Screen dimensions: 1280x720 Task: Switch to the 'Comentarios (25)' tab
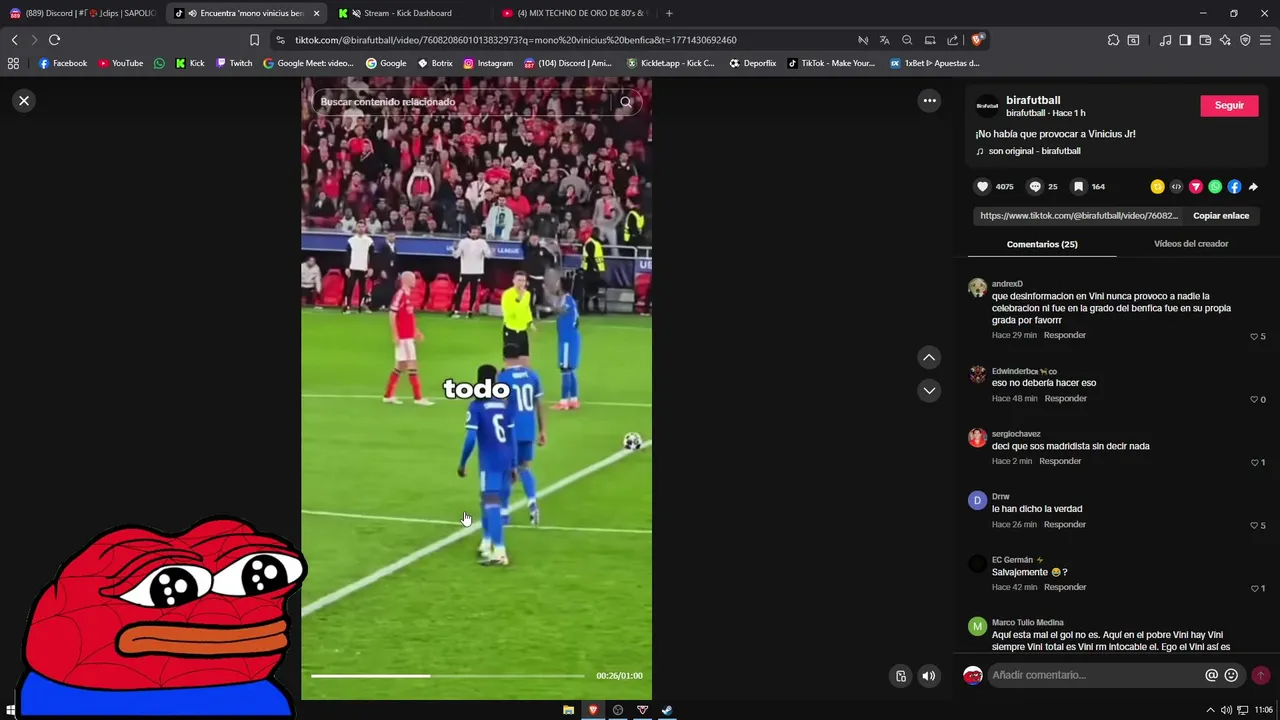tap(1042, 244)
